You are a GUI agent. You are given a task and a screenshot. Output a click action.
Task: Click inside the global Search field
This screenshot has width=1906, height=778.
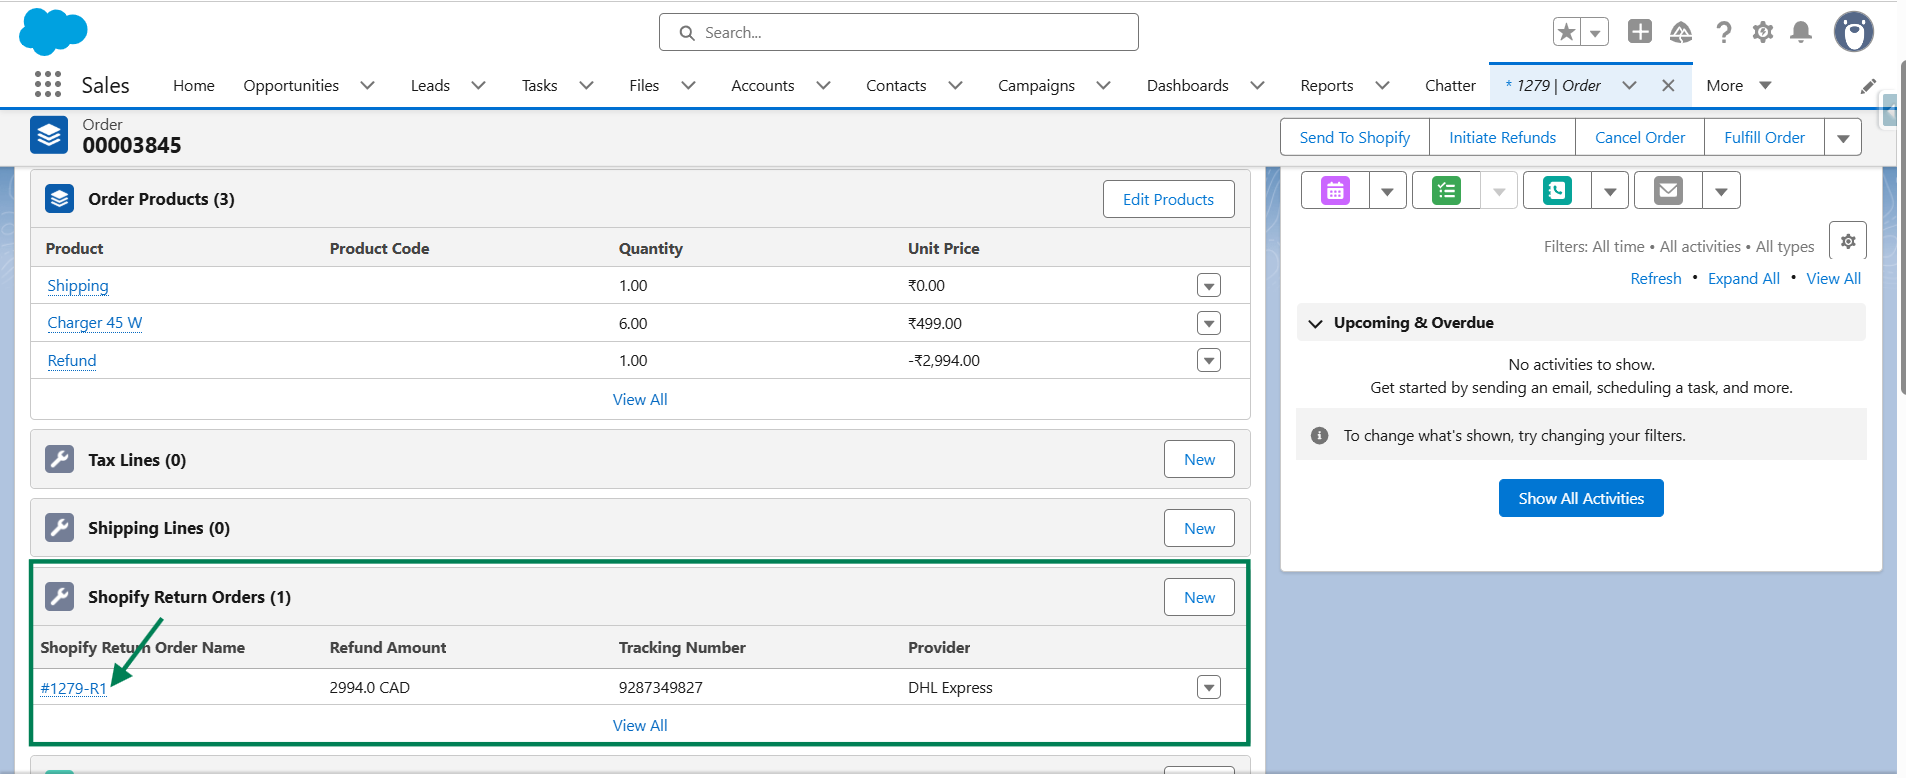pos(899,32)
